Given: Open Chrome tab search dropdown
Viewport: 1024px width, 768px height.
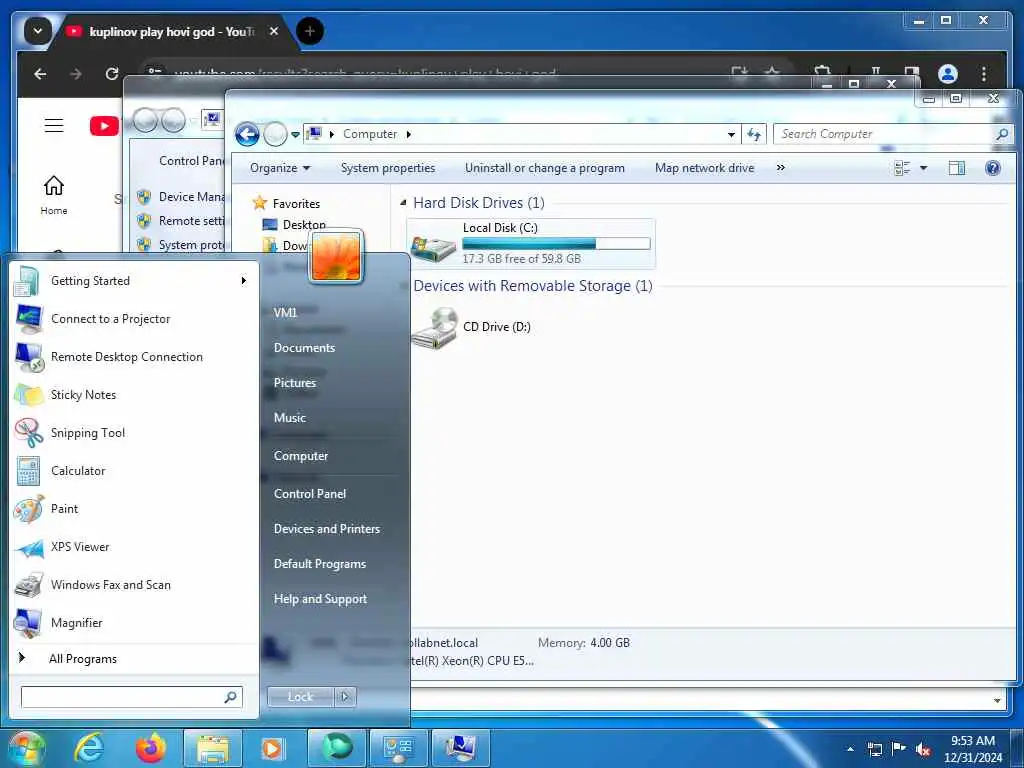Looking at the screenshot, I should 37,31.
